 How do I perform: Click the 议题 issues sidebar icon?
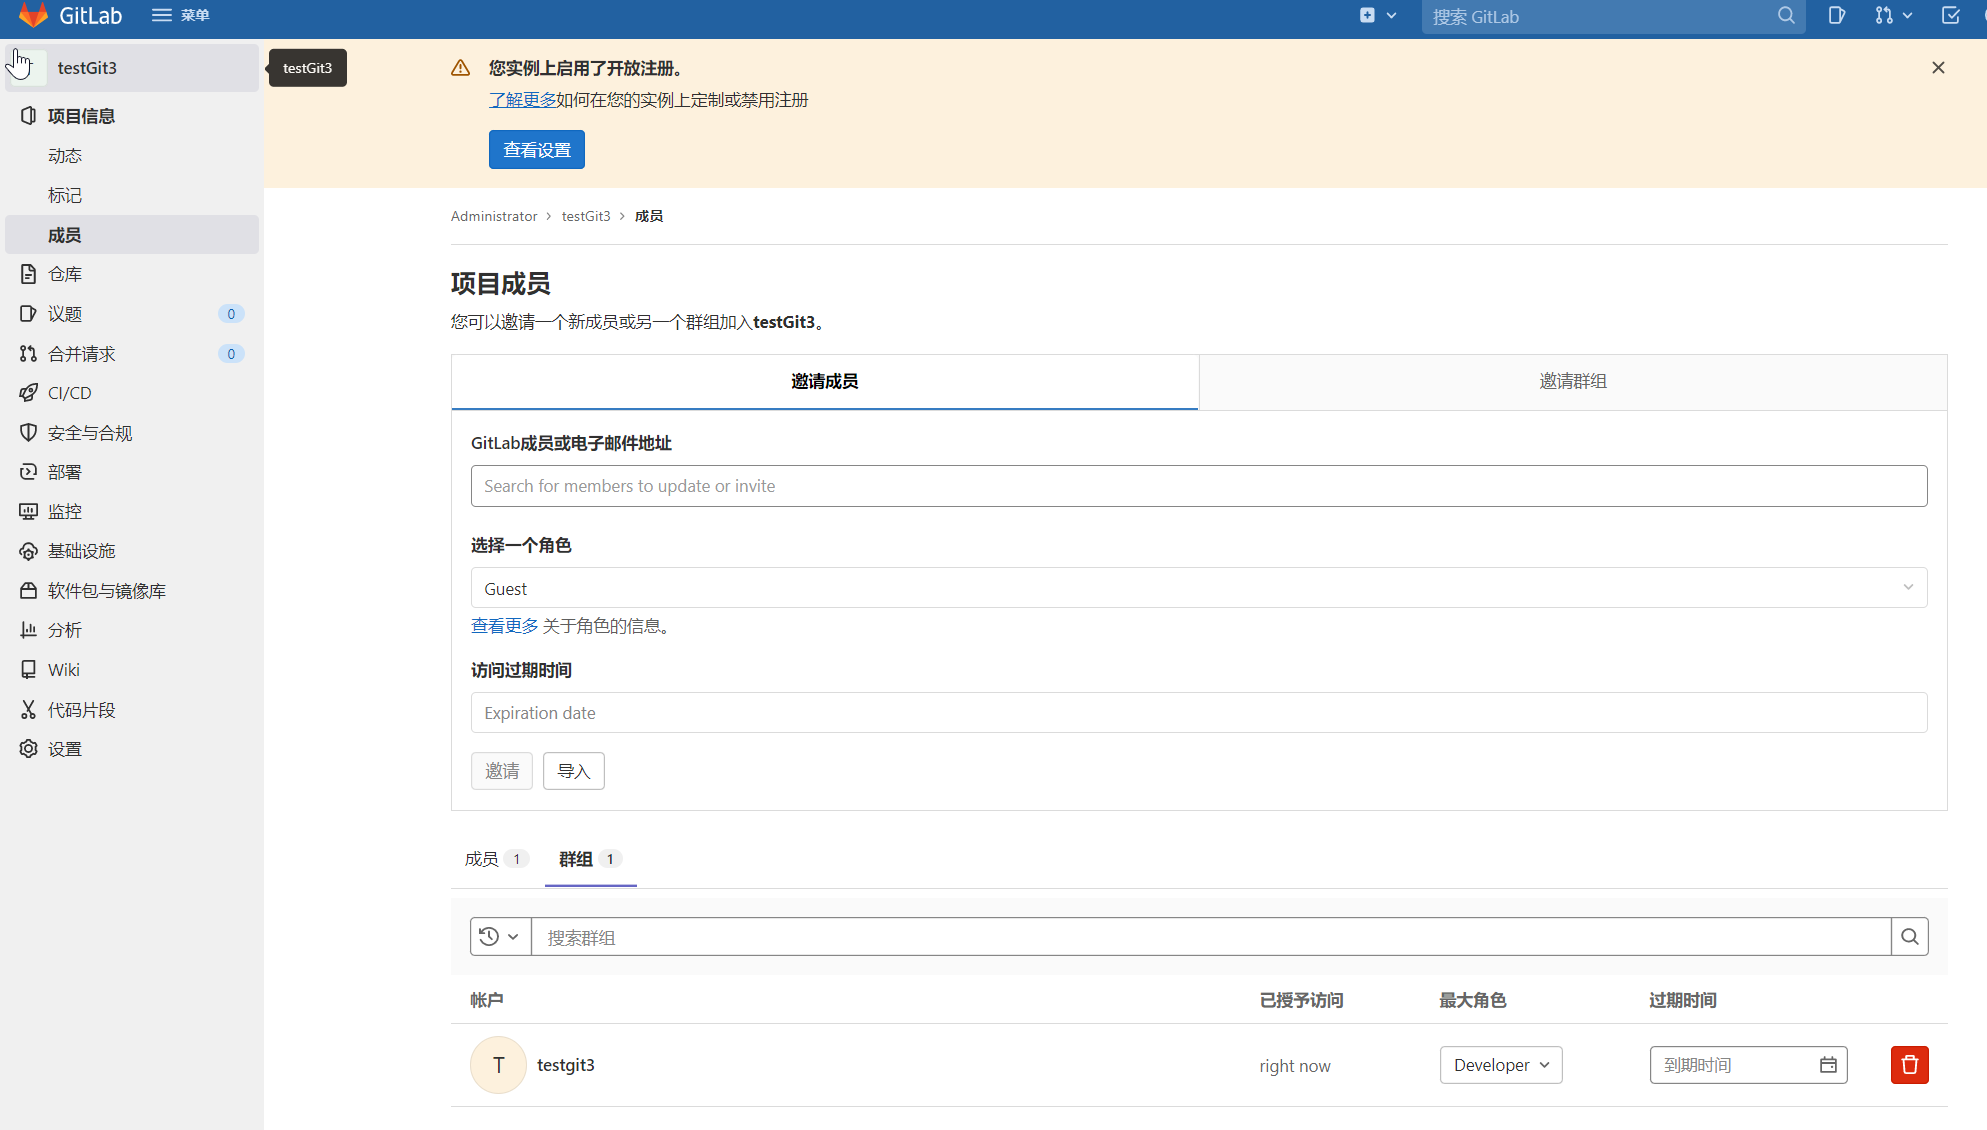[x=28, y=314]
